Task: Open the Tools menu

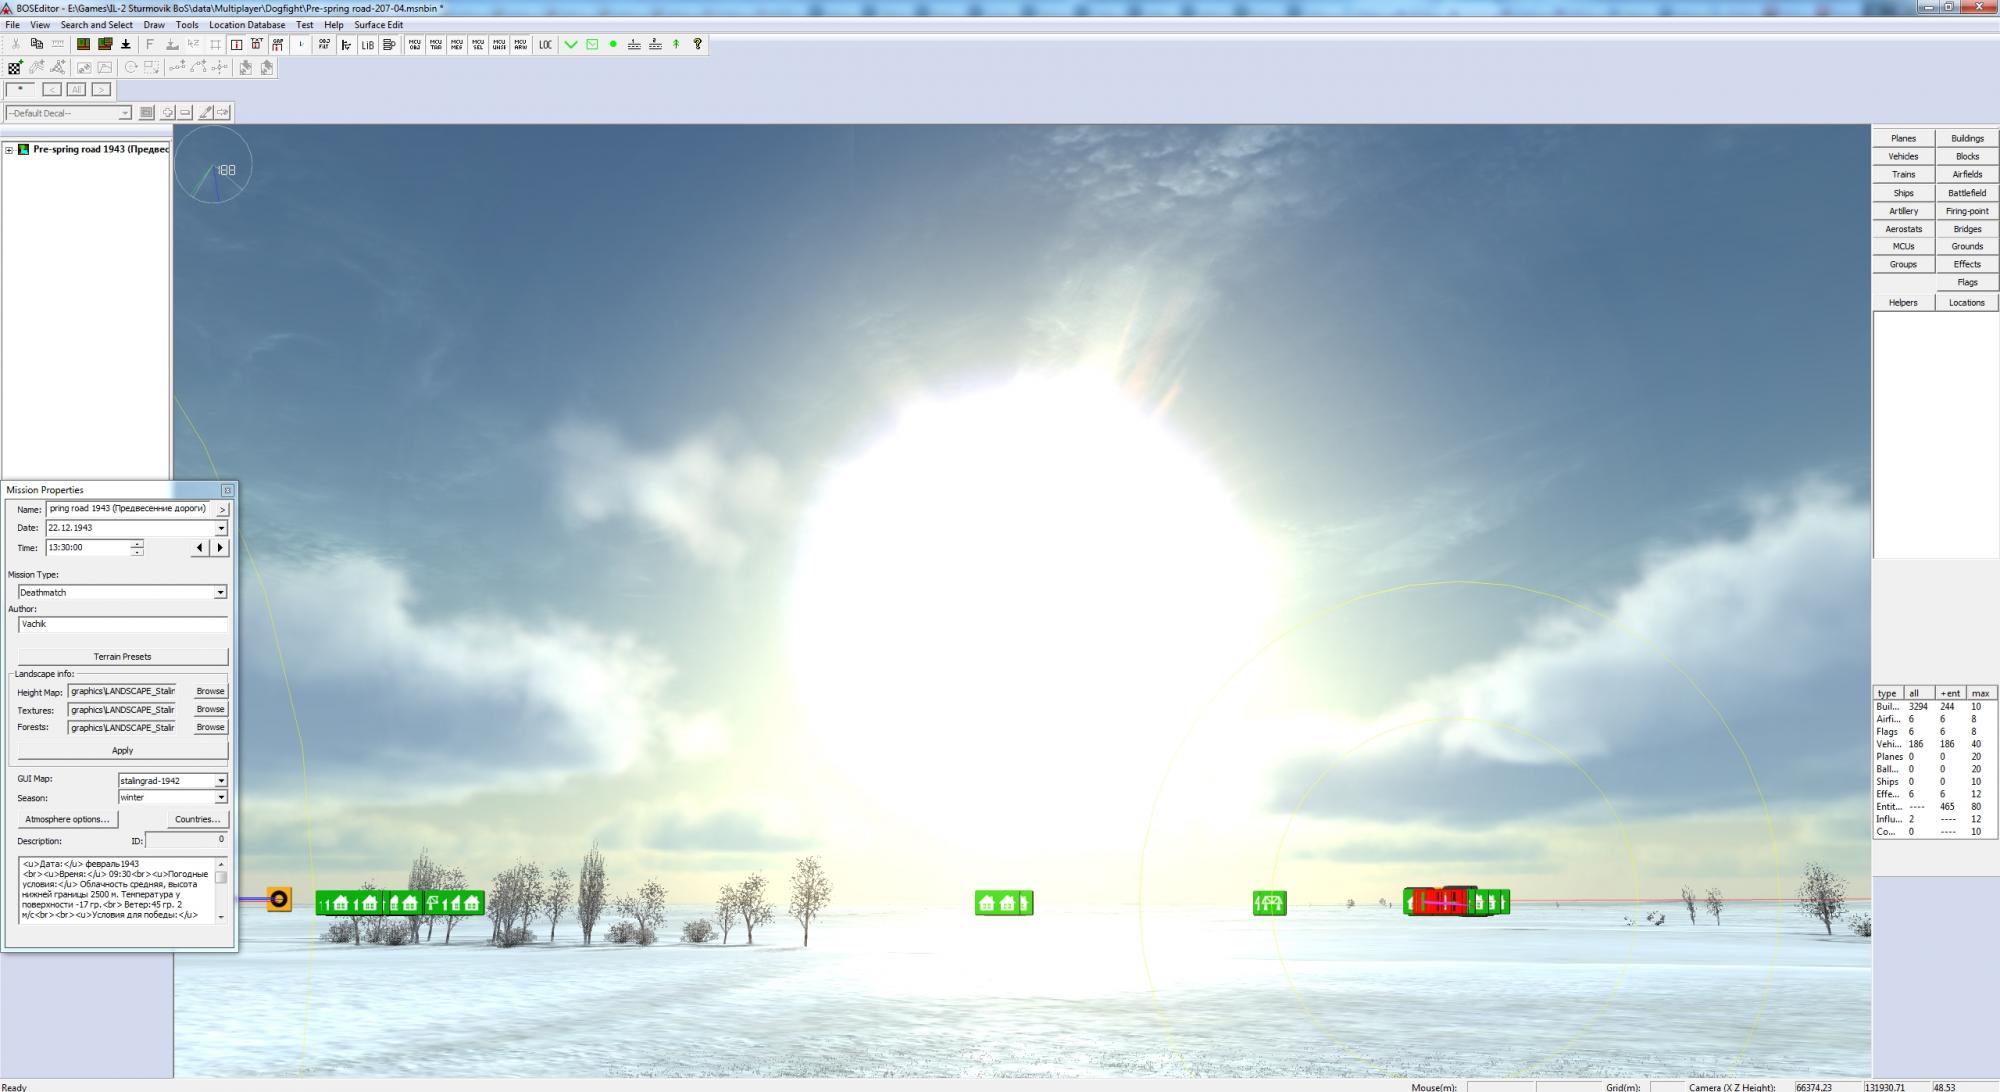Action: (x=187, y=25)
